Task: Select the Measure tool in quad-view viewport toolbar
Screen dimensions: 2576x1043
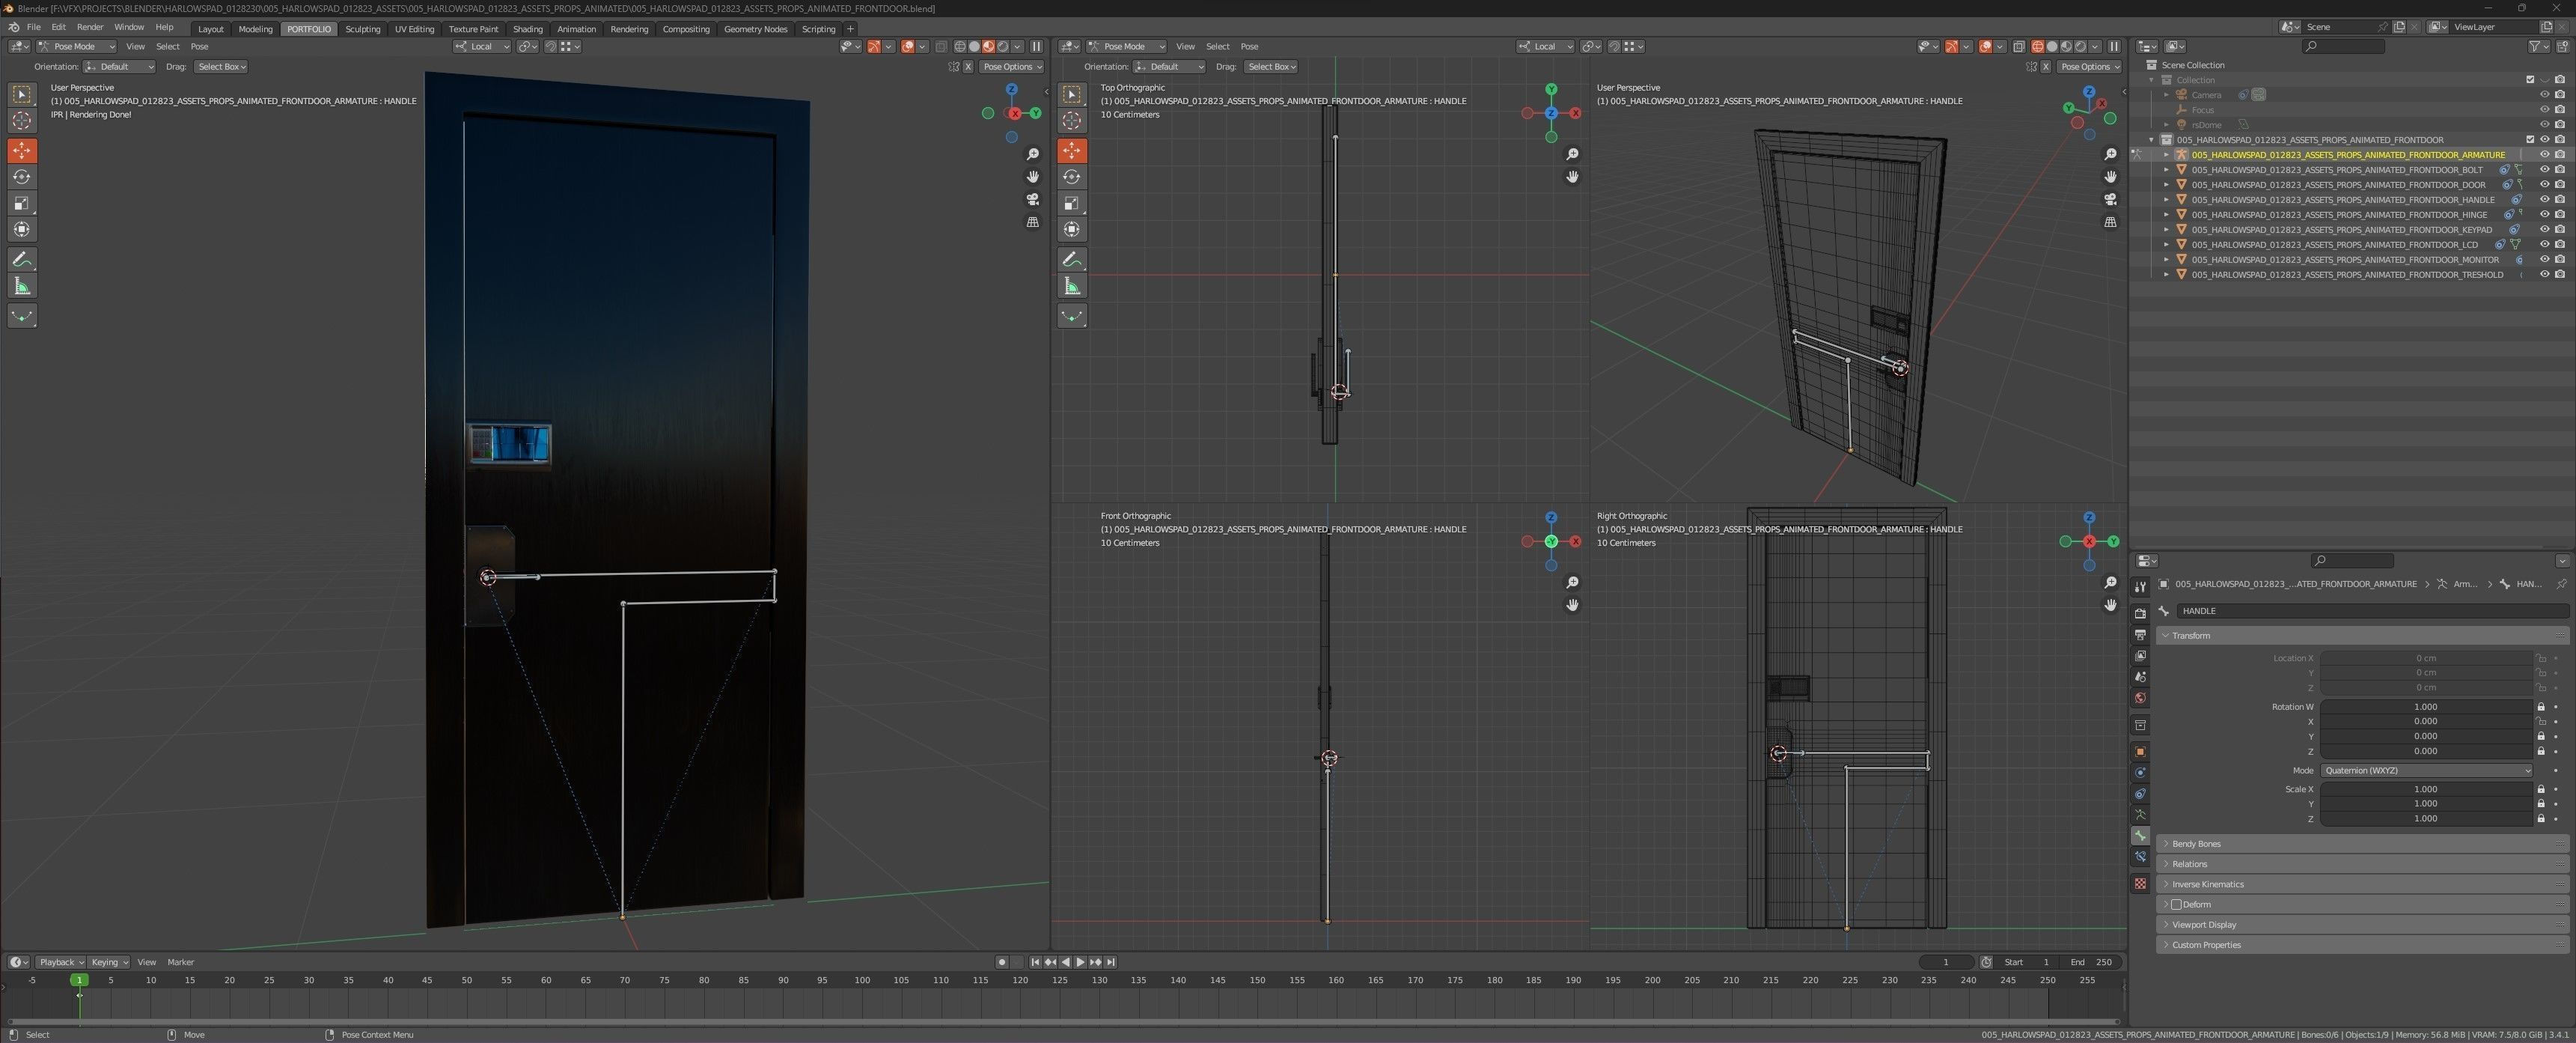Action: point(1072,287)
